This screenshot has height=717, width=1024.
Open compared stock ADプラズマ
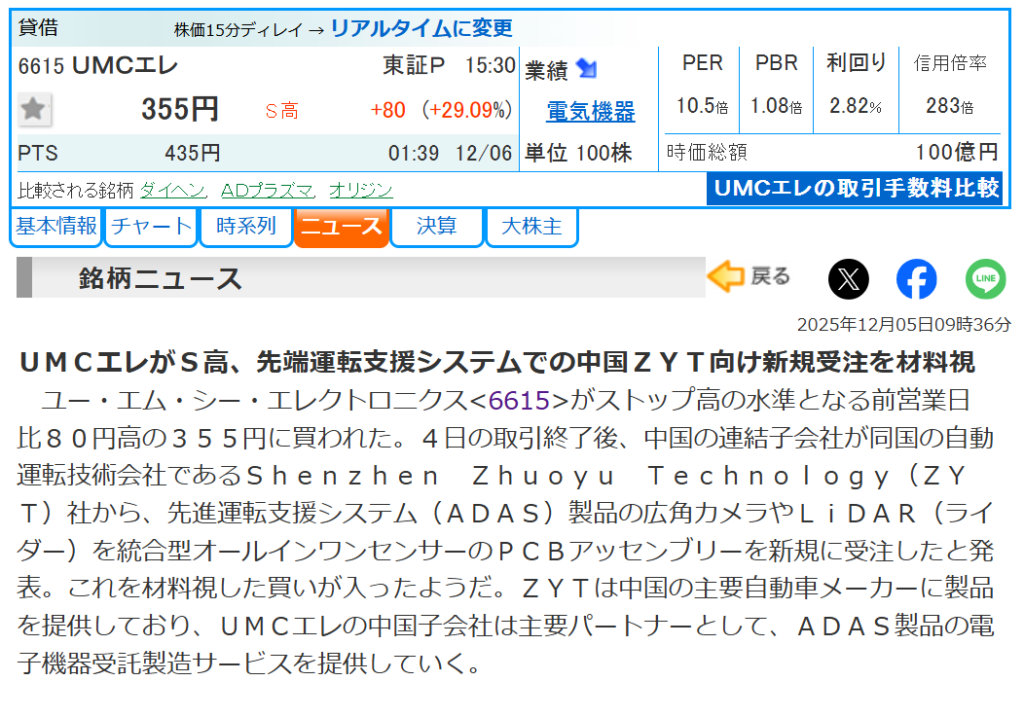click(267, 190)
